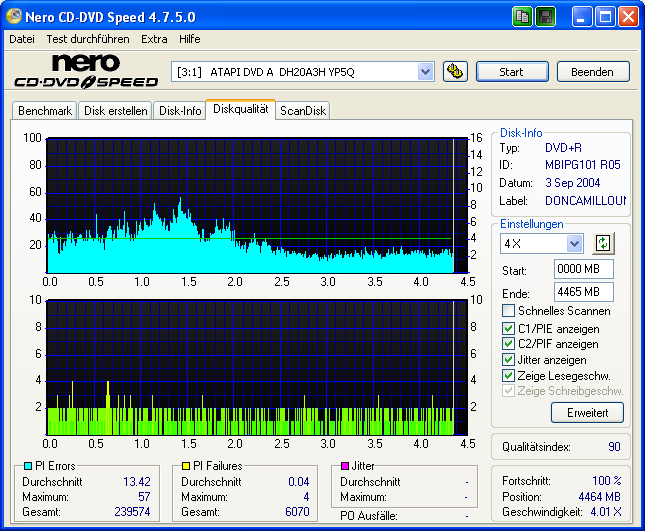Image resolution: width=645 pixels, height=531 pixels.
Task: Click the Nero app icon in title bar
Action: click(14, 16)
